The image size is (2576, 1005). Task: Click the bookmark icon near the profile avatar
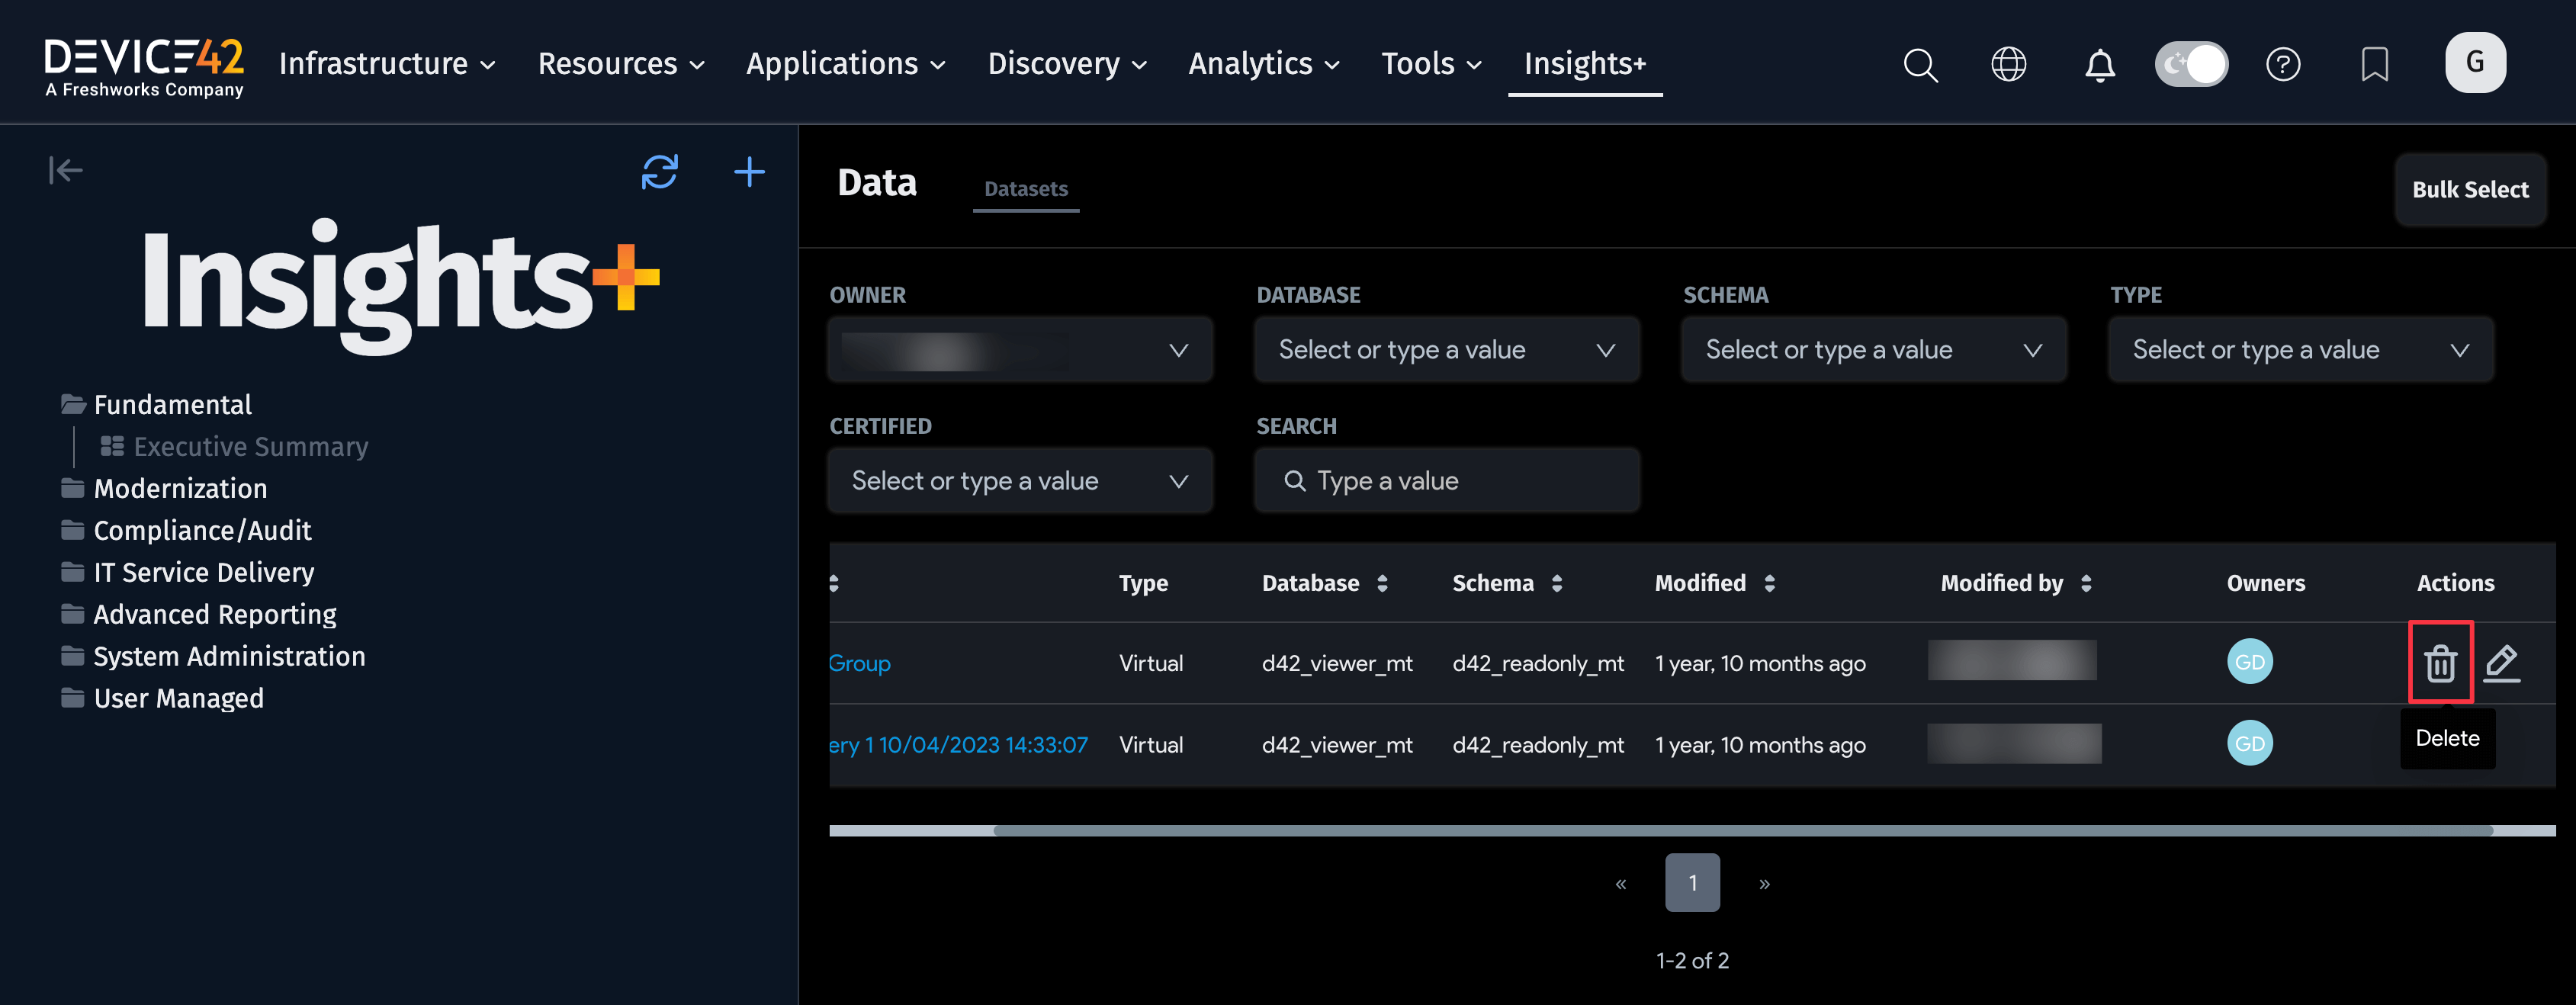click(2375, 64)
